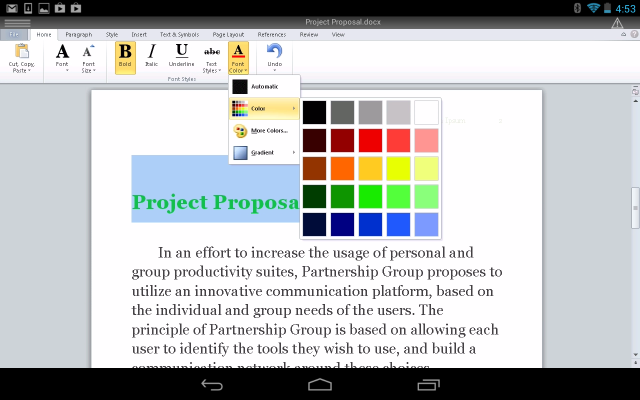Click the Wi-Fi status icon
640x400 pixels.
click(593, 8)
